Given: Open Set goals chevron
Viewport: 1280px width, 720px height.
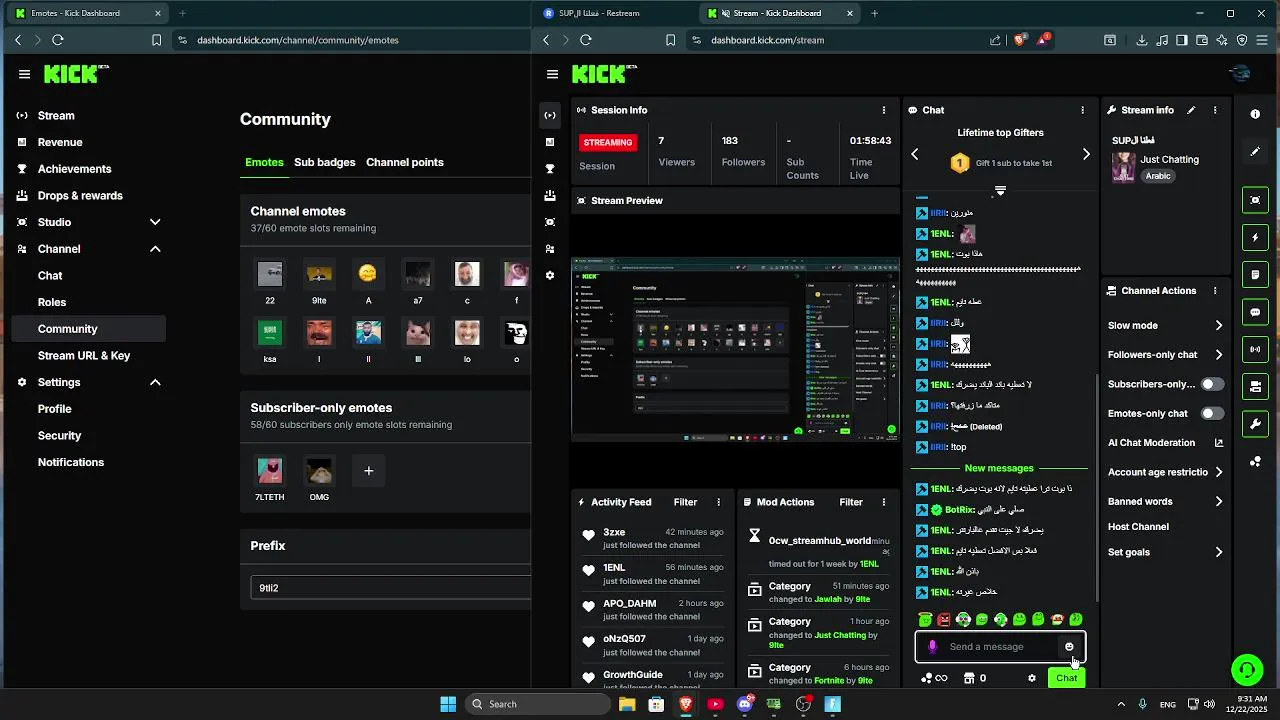Looking at the screenshot, I should (x=1219, y=552).
